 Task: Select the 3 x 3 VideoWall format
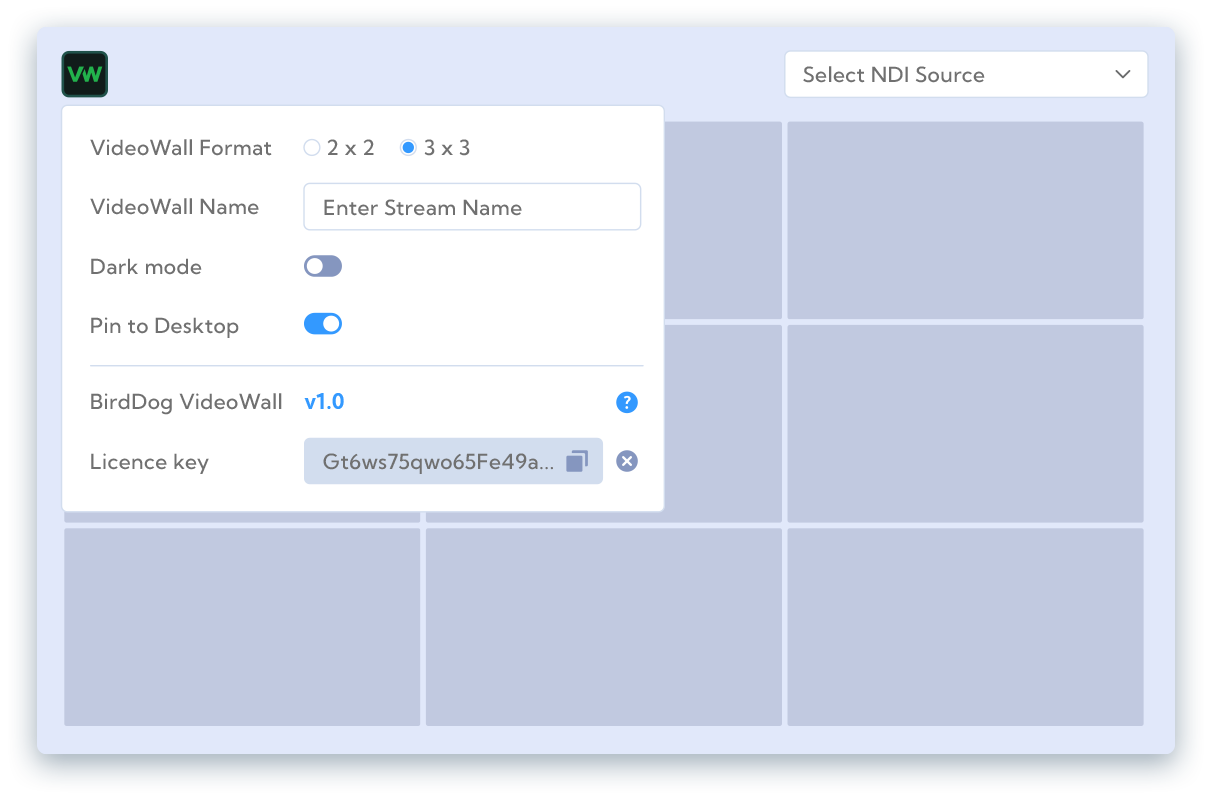pos(408,148)
